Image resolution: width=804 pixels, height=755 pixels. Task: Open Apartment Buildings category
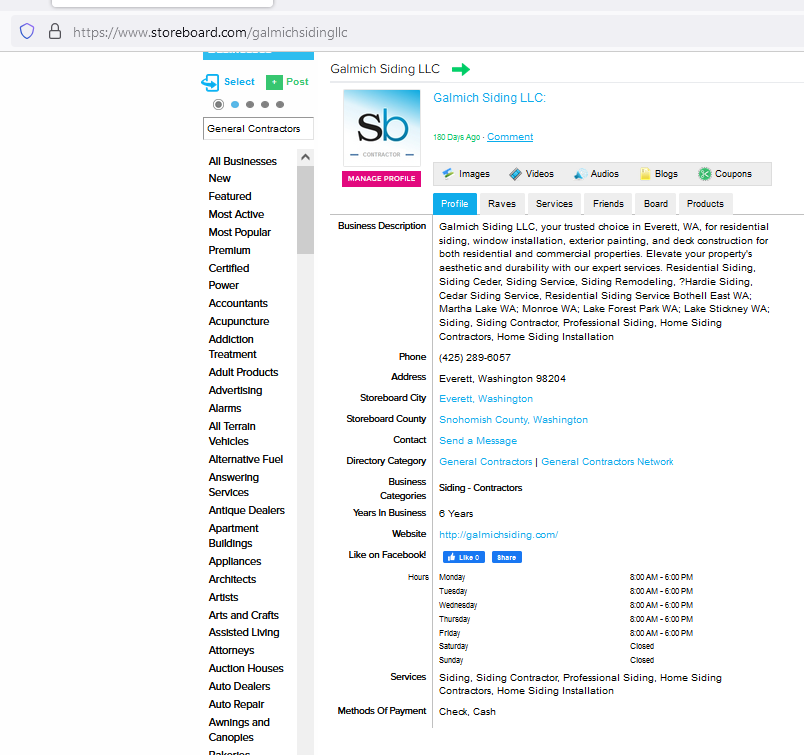coord(233,535)
